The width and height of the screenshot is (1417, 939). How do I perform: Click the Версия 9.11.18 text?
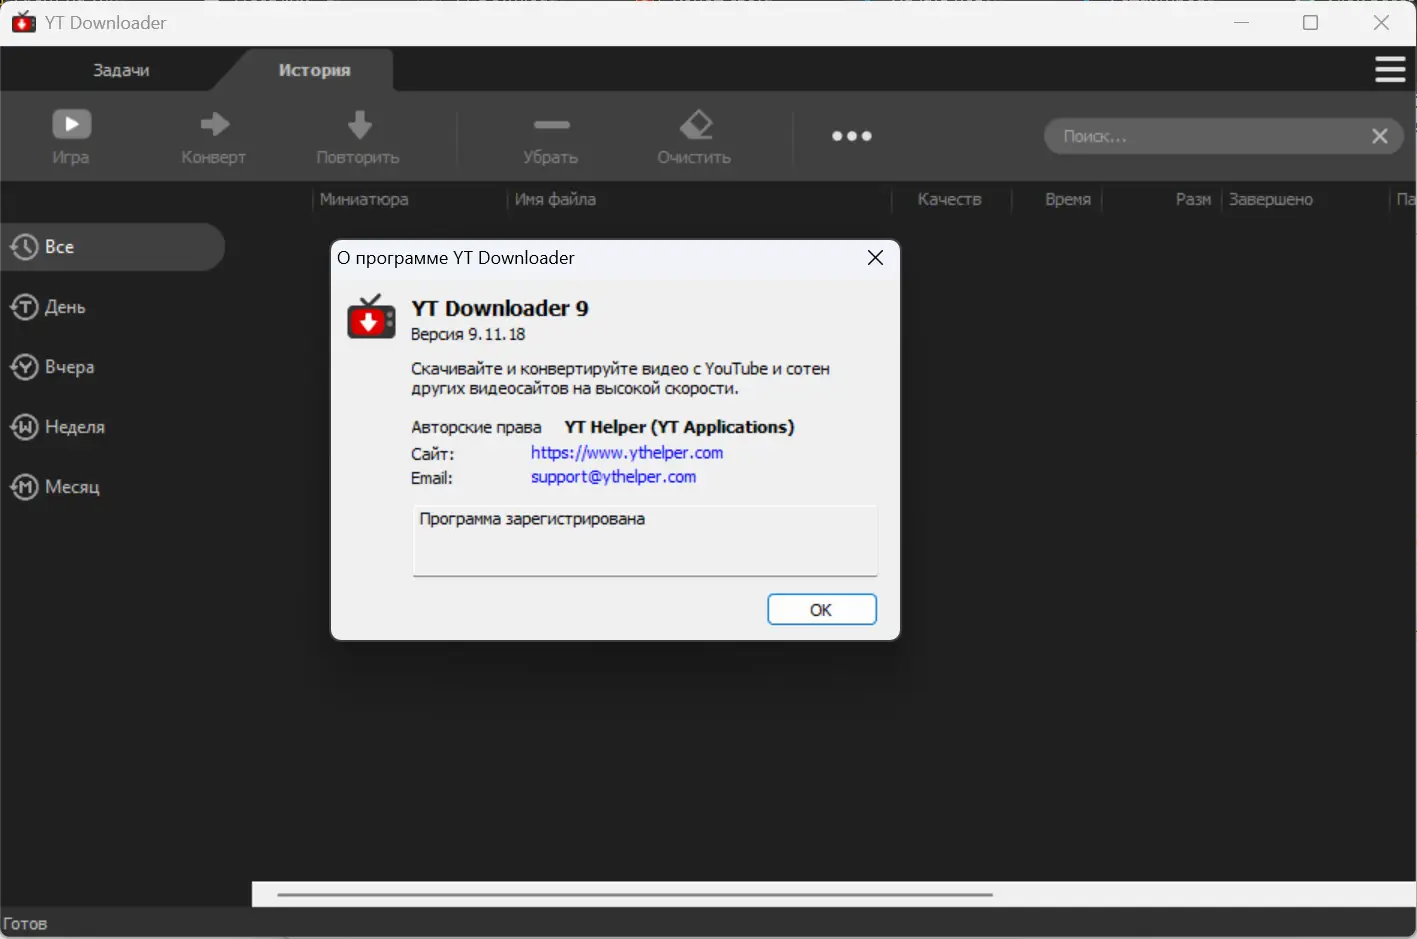click(468, 334)
